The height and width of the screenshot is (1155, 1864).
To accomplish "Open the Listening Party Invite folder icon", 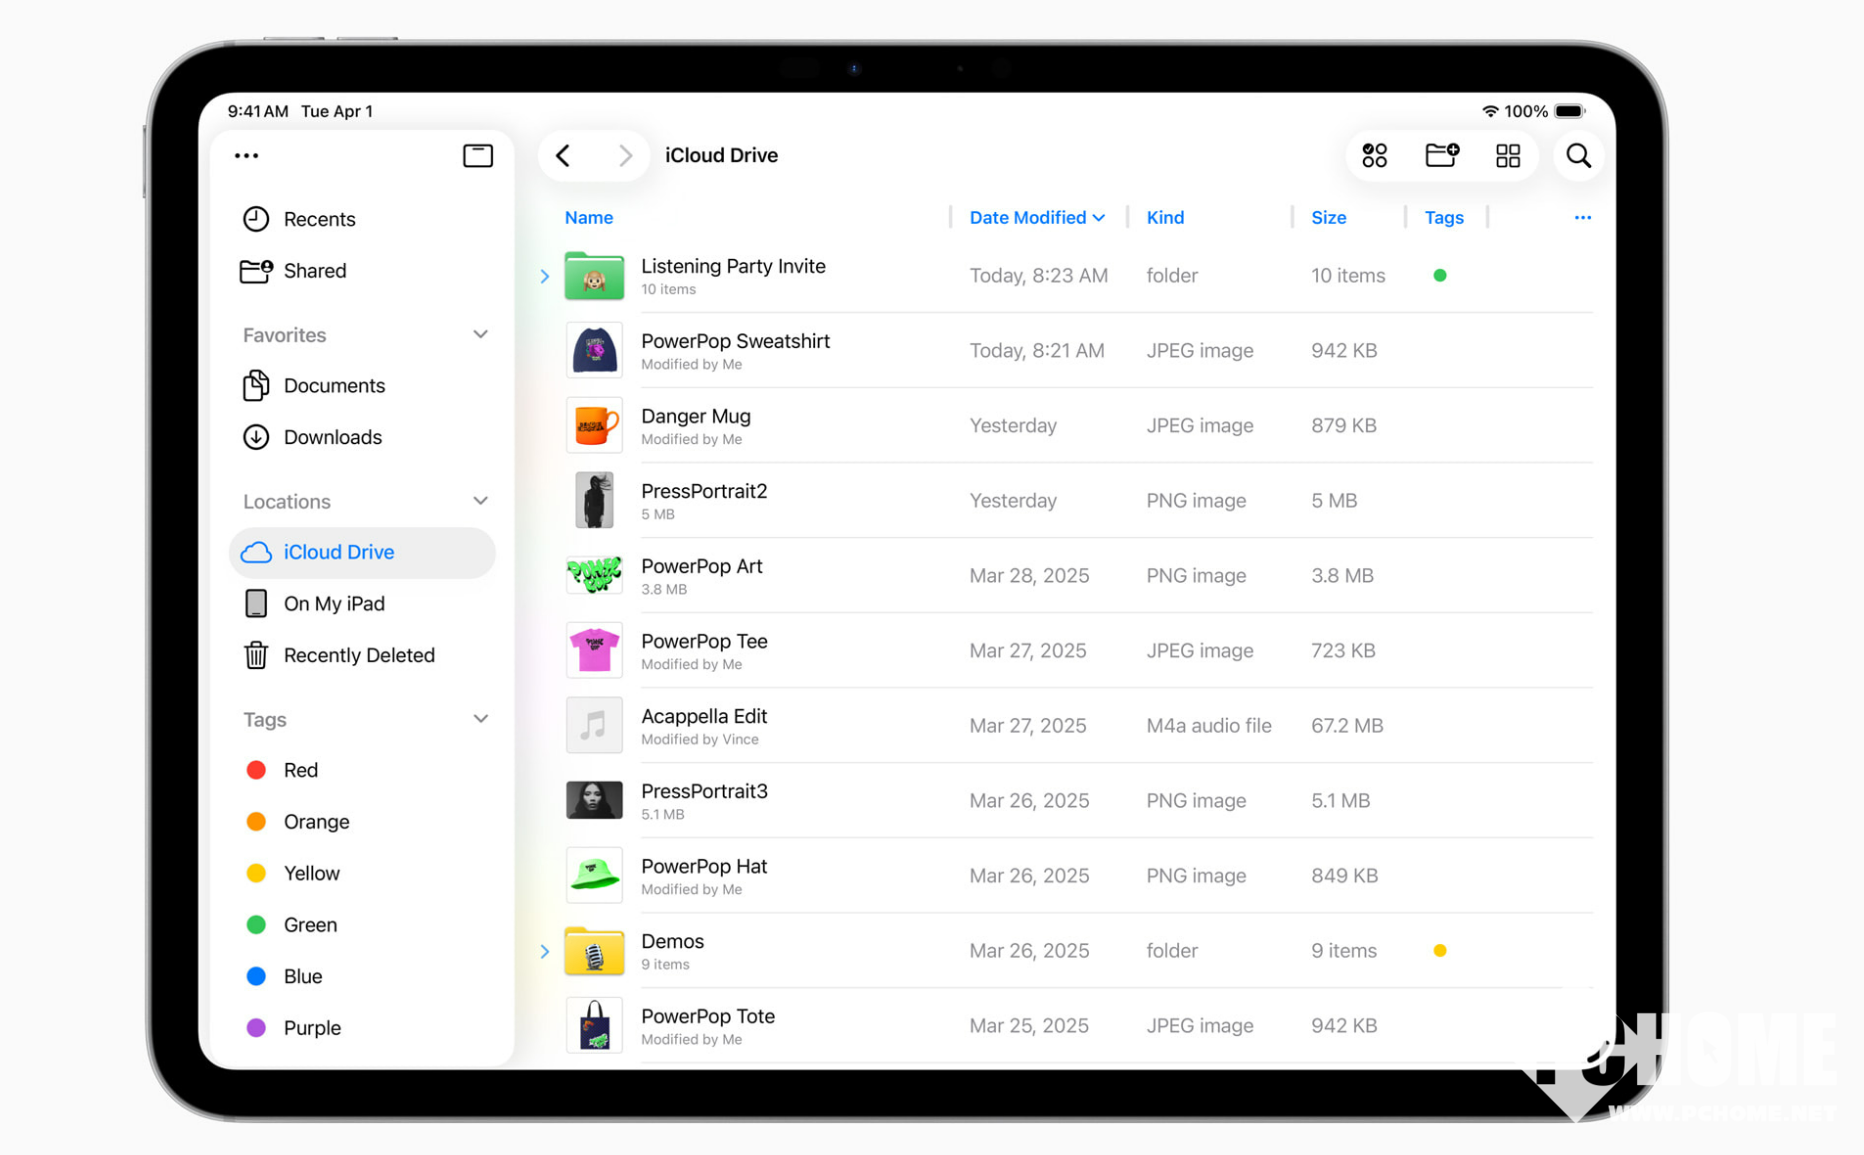I will point(594,276).
